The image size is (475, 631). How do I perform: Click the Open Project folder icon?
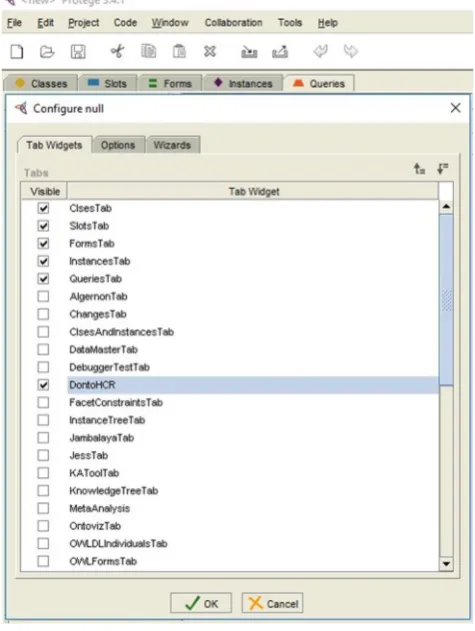pos(47,52)
